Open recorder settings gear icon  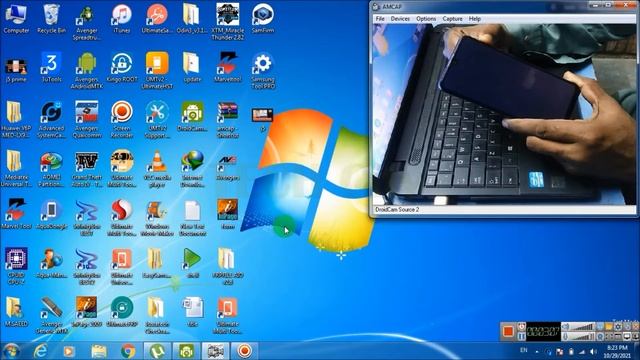(618, 327)
